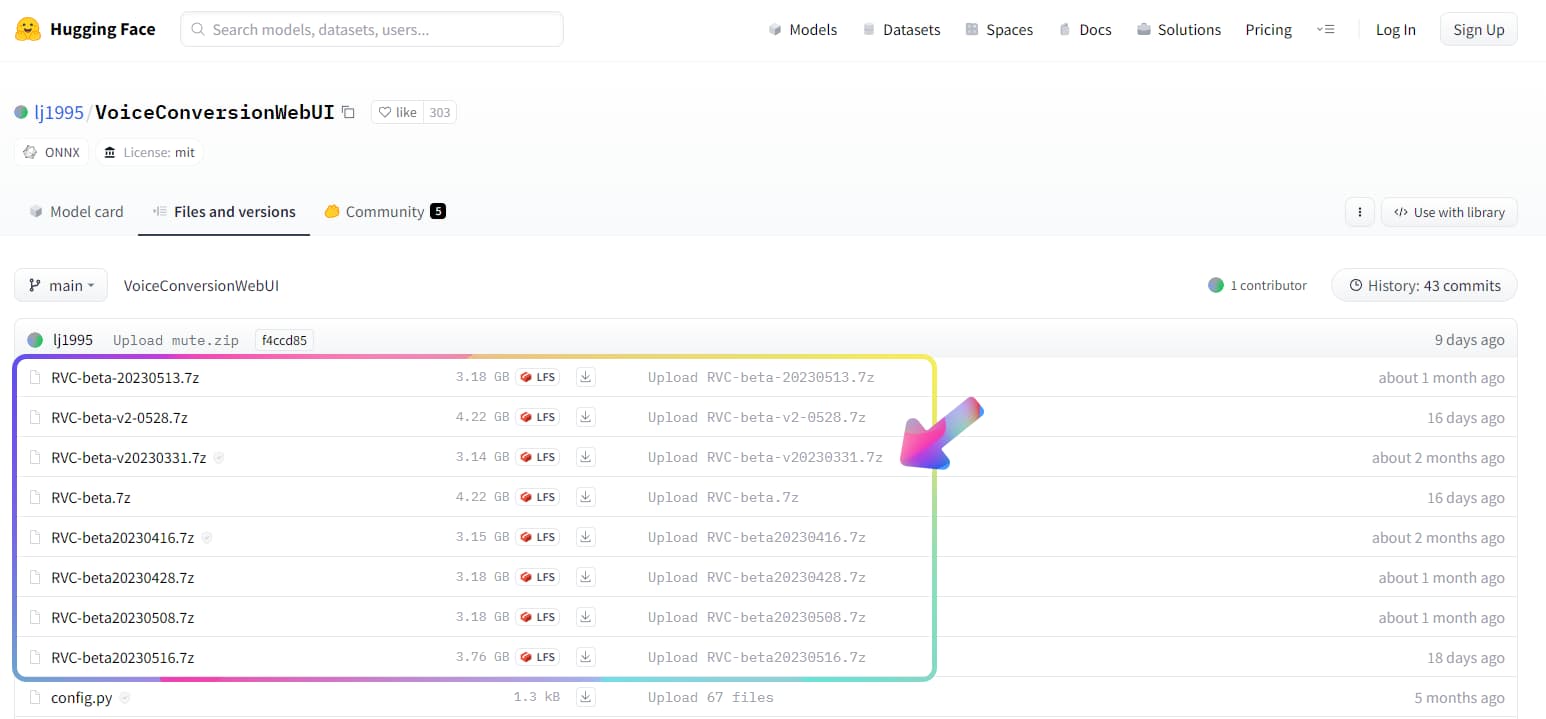Download RVC-beta-20230513.7z via download icon
Screen dimensions: 1546x719
pos(586,377)
